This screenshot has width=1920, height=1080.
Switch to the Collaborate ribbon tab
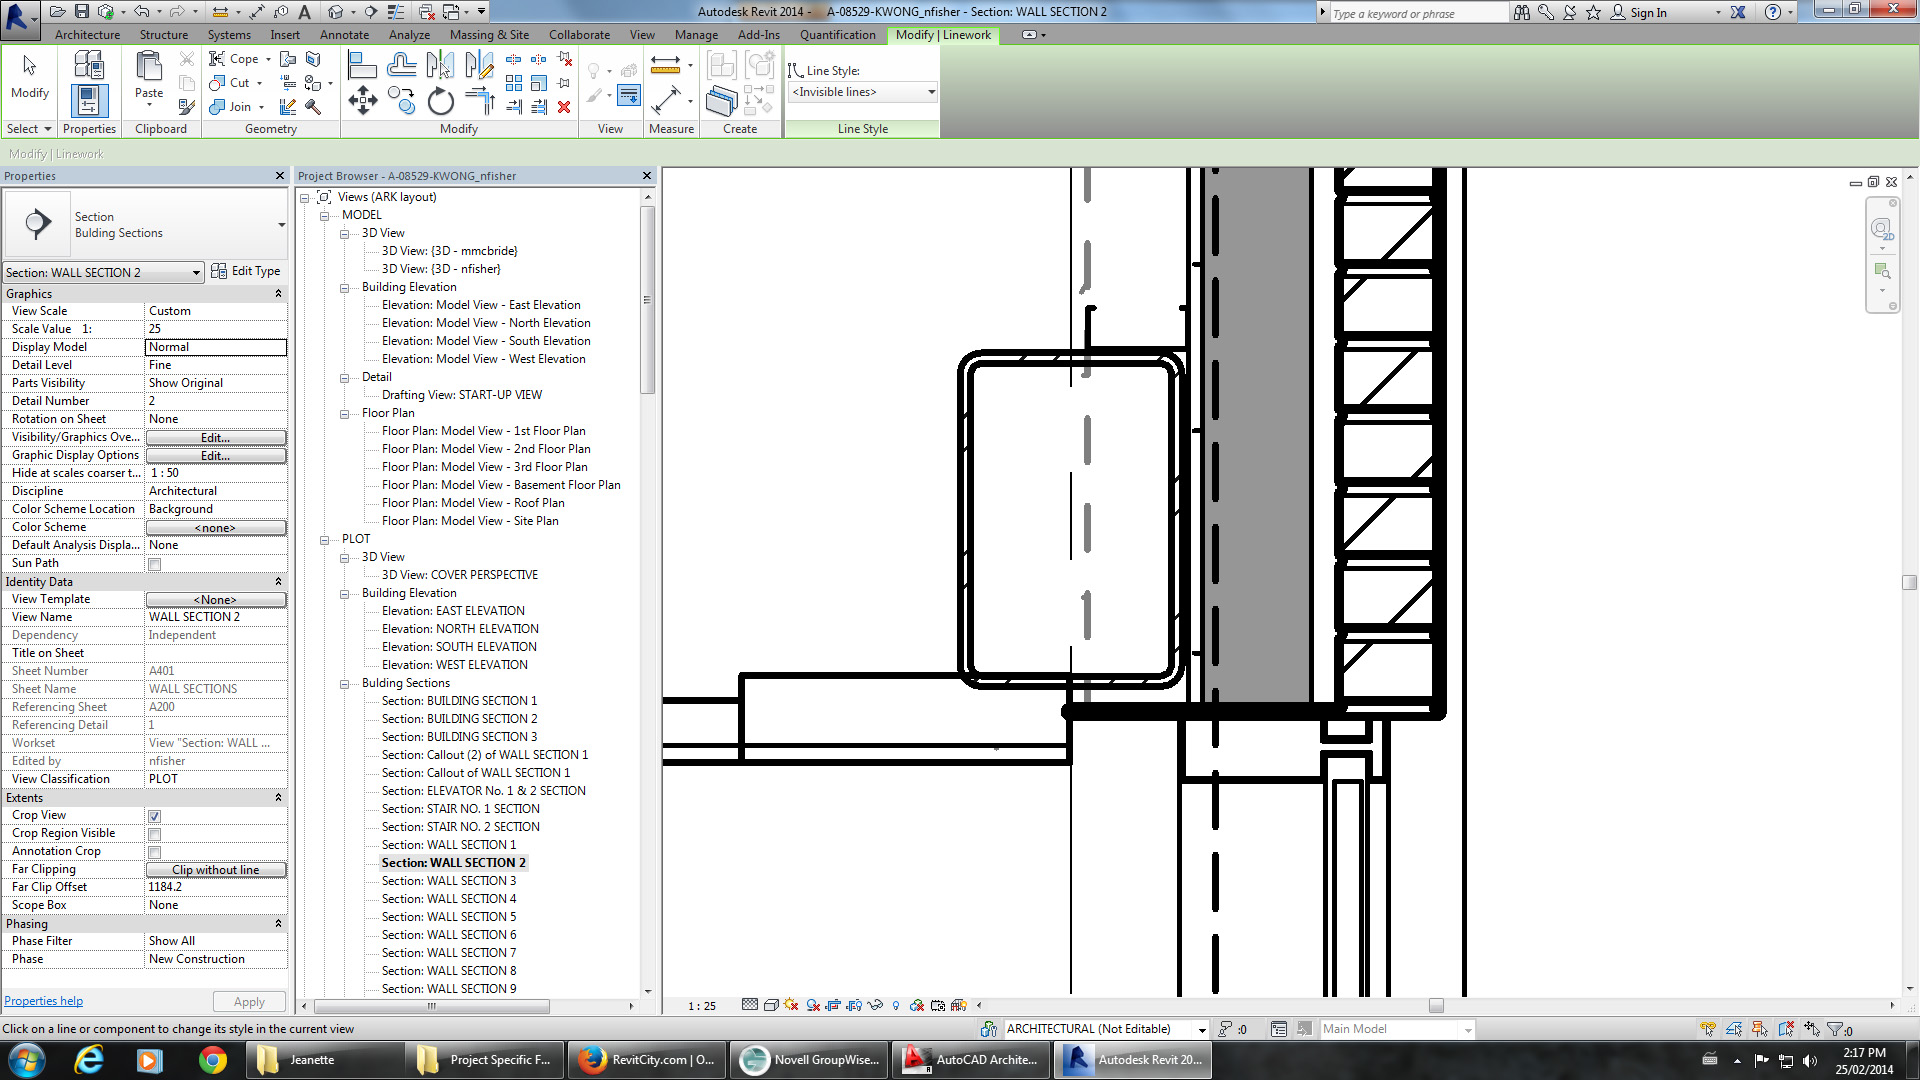click(x=579, y=35)
